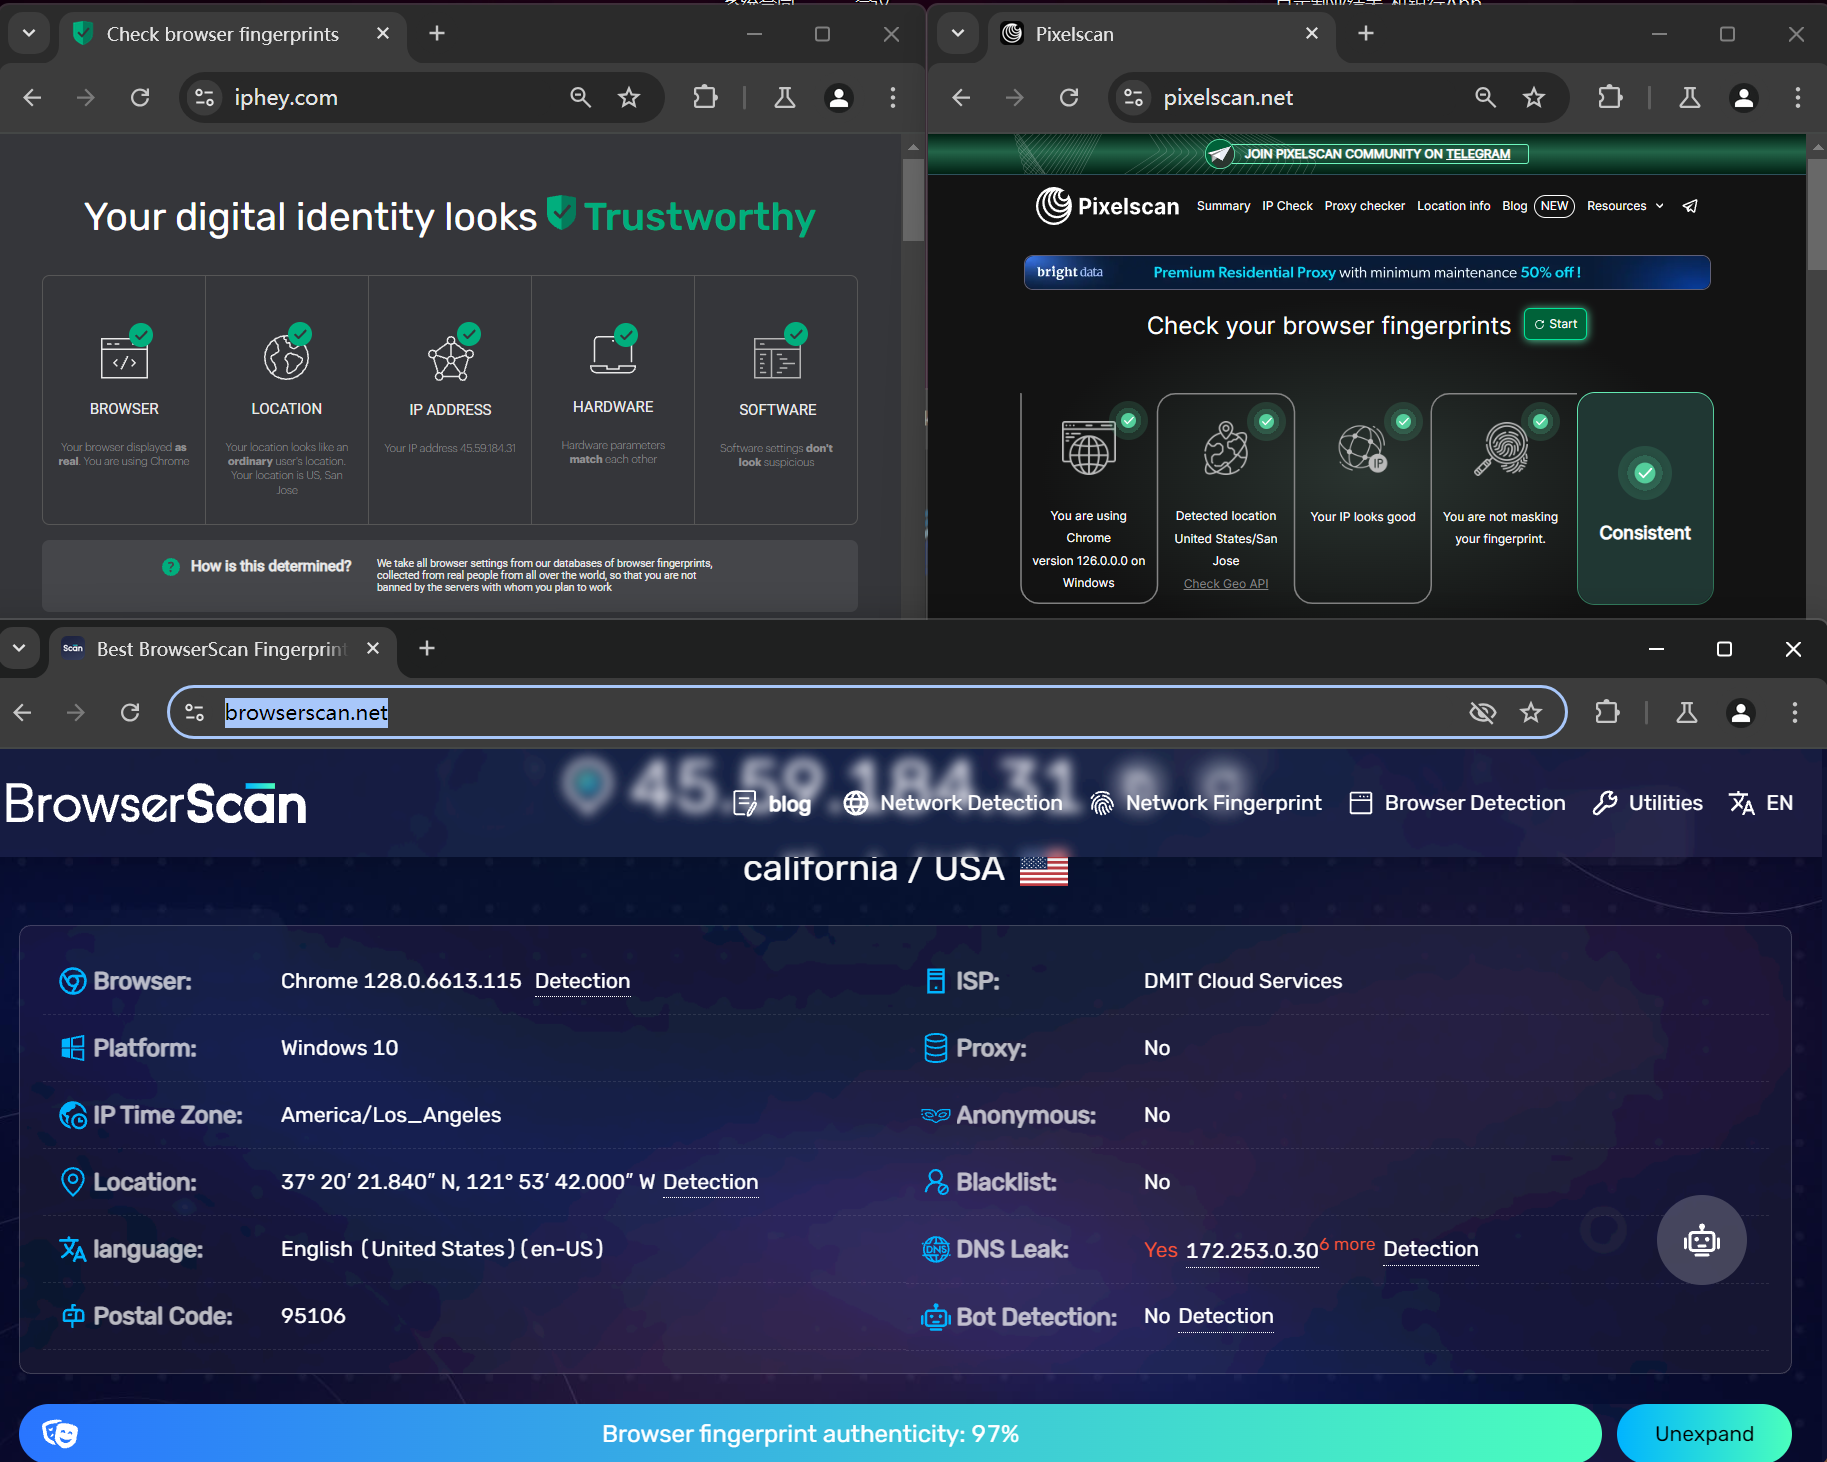This screenshot has height=1462, width=1827.
Task: Switch language with the EN selector
Action: (x=1762, y=803)
